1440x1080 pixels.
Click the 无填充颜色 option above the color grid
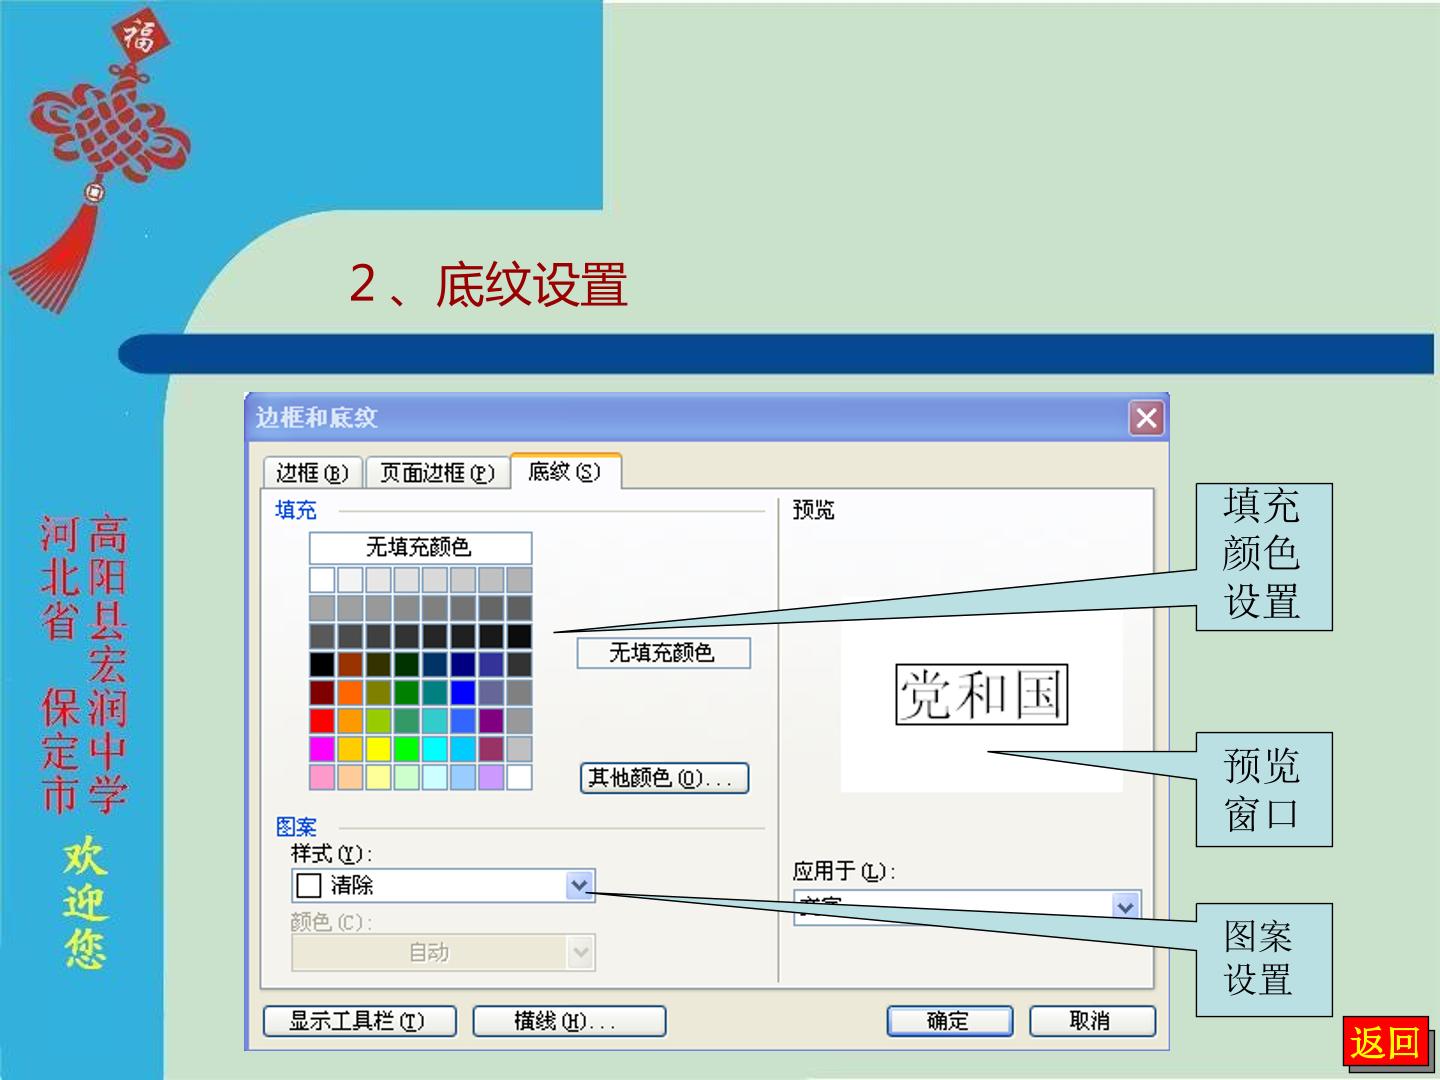(420, 547)
